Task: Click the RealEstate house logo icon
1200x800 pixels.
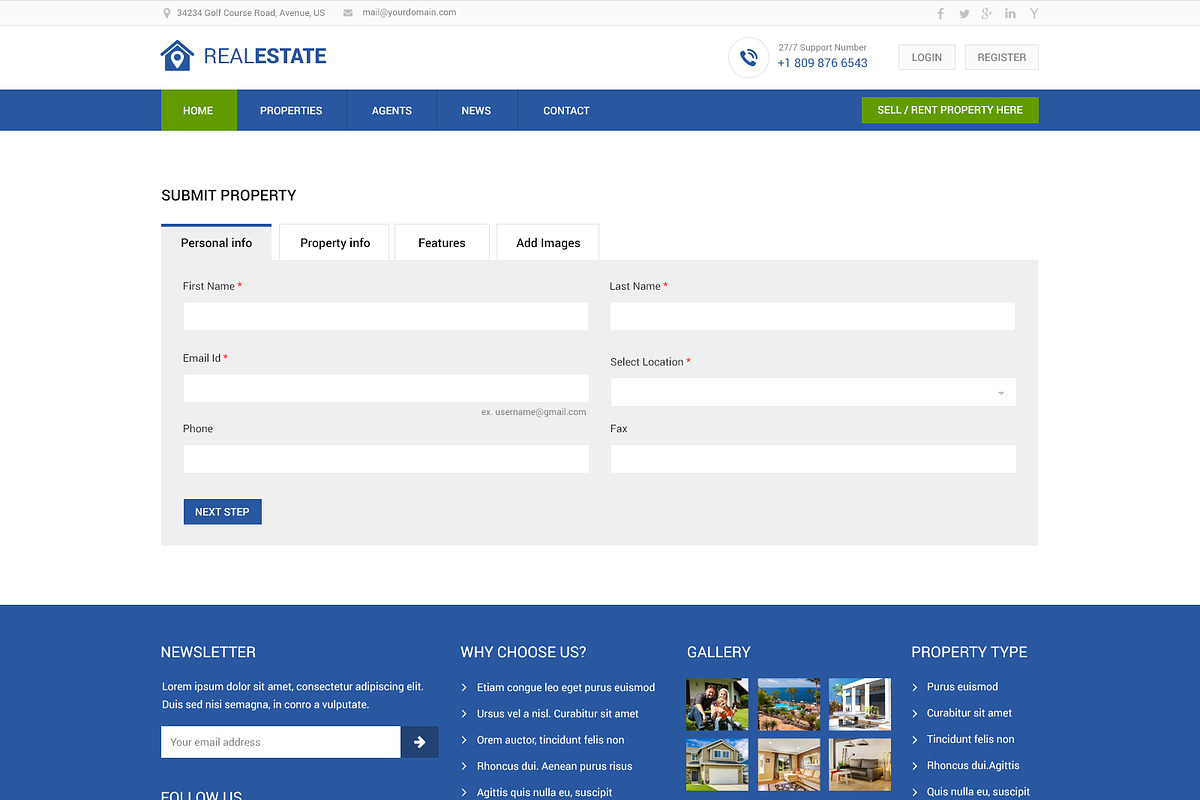Action: click(x=177, y=56)
